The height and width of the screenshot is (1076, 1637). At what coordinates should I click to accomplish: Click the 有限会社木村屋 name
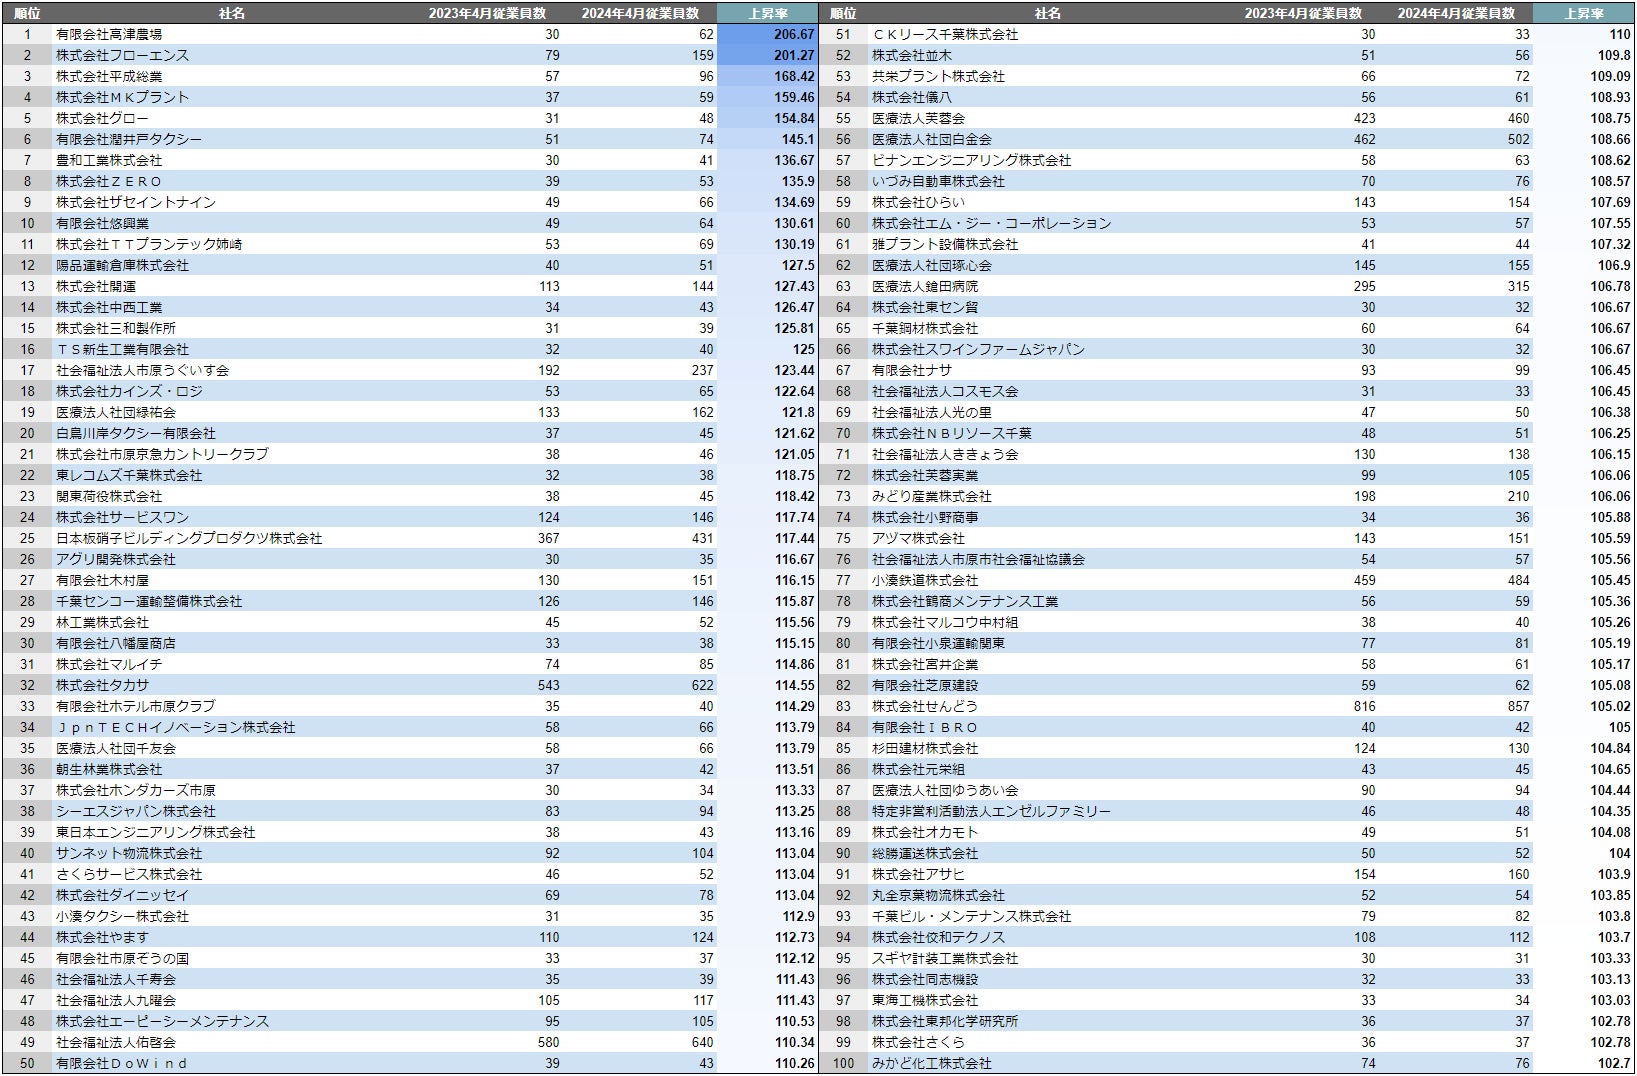[x=102, y=580]
